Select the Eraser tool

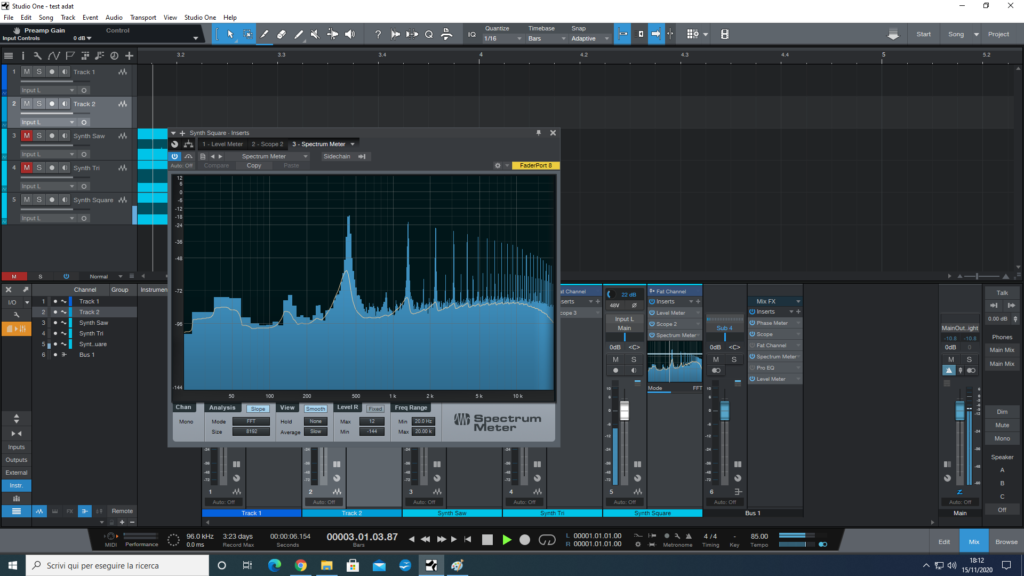pos(281,34)
